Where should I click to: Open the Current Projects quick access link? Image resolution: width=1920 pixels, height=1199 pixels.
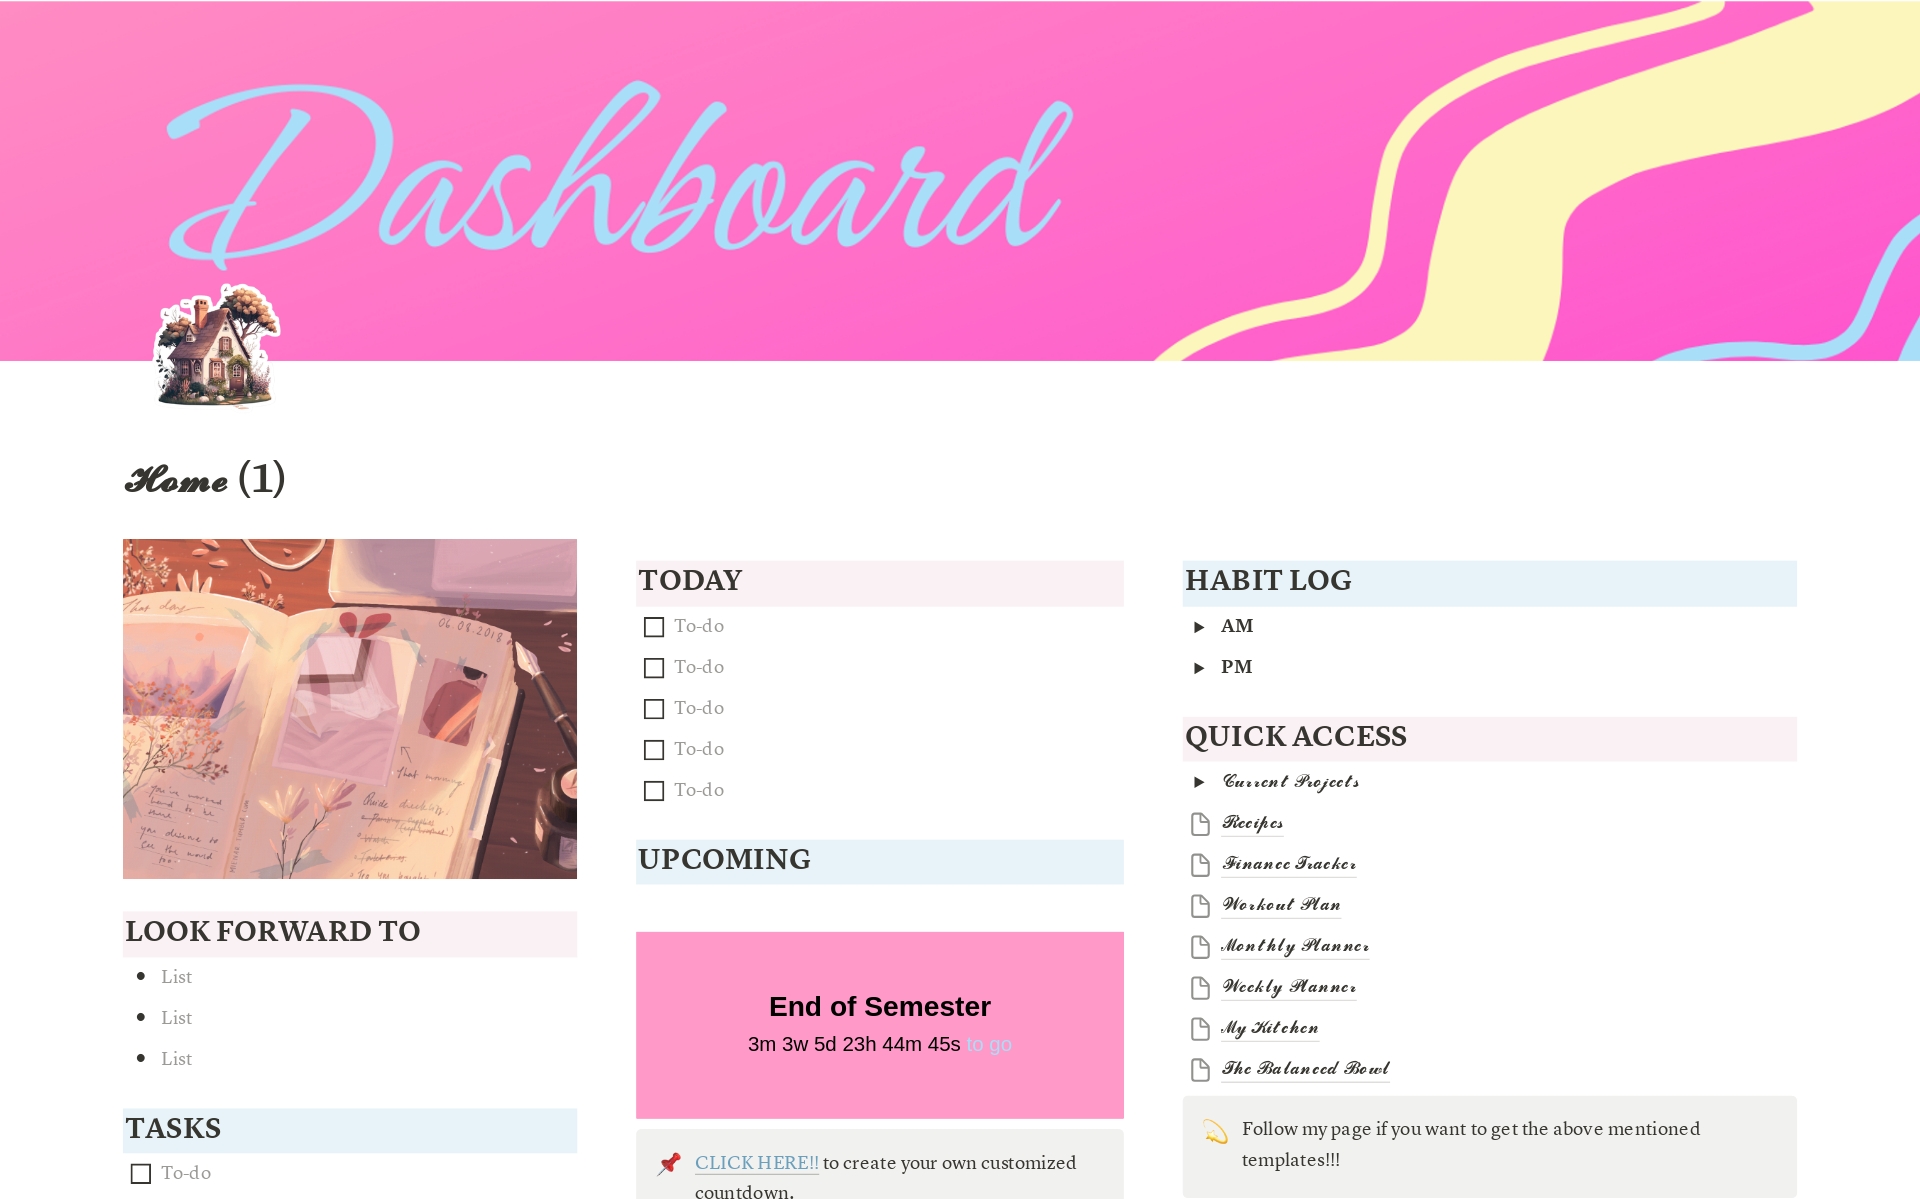pyautogui.click(x=1286, y=780)
